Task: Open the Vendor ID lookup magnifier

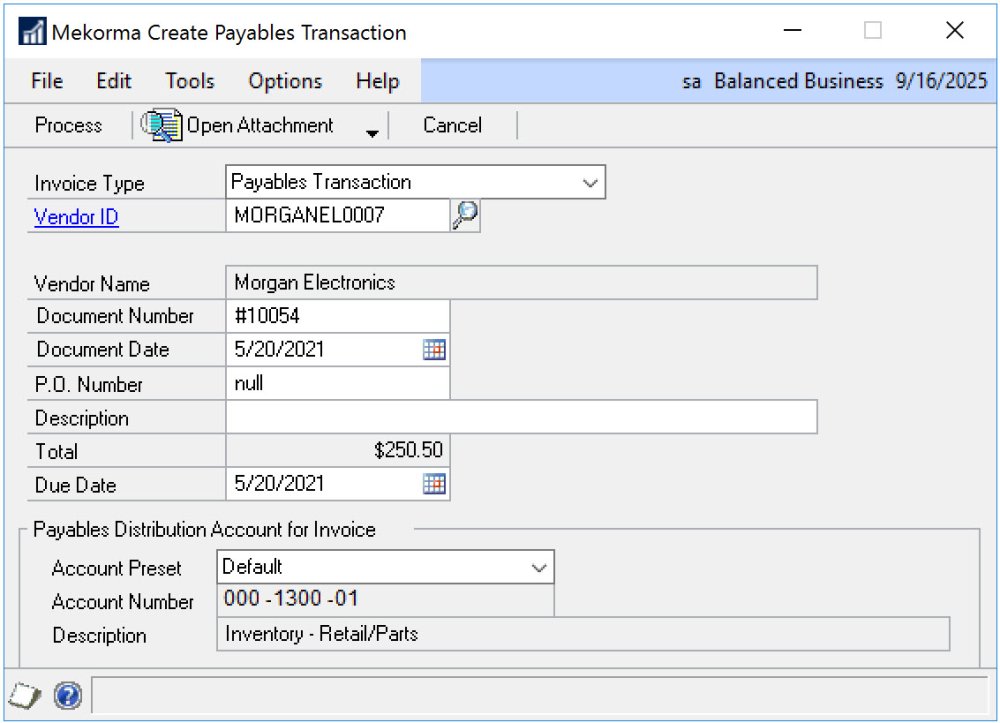Action: 463,216
